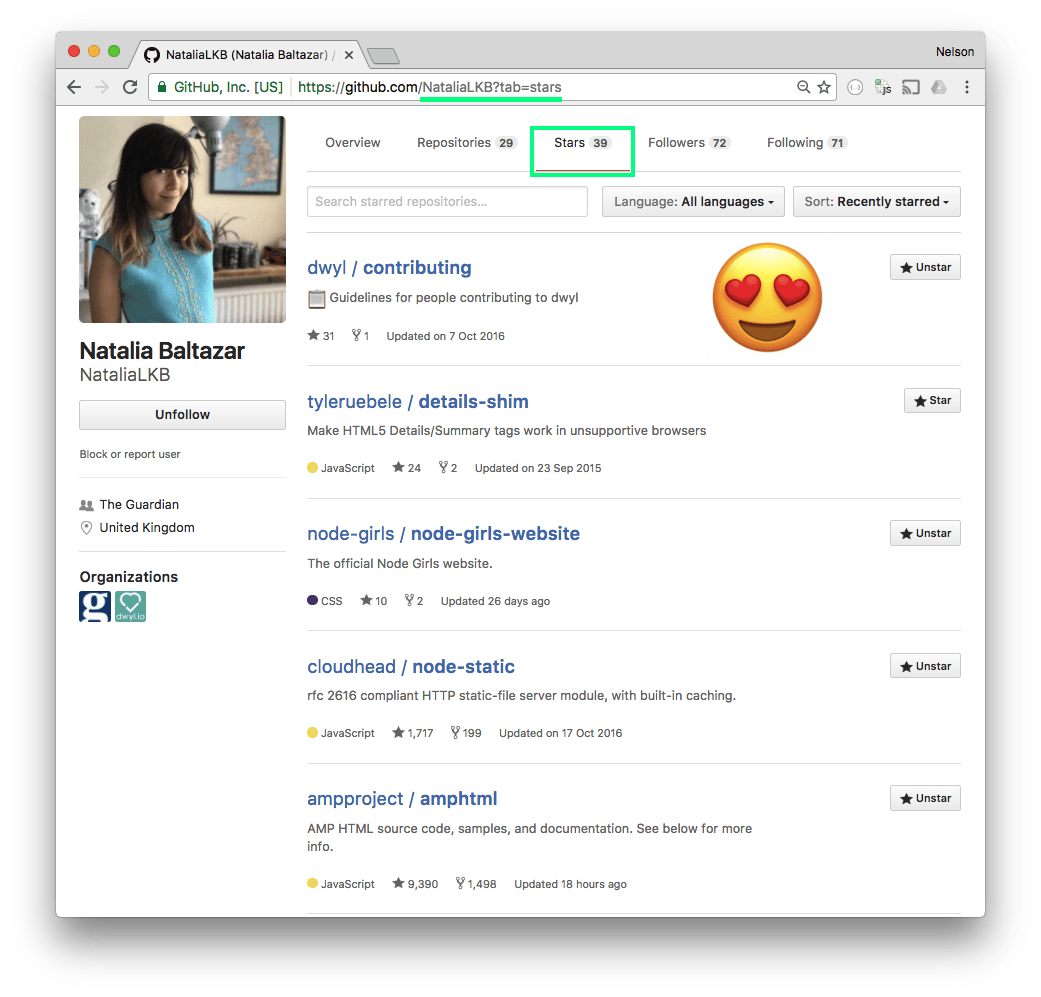Click the Google Drive extension icon
The image size is (1041, 997).
point(939,87)
